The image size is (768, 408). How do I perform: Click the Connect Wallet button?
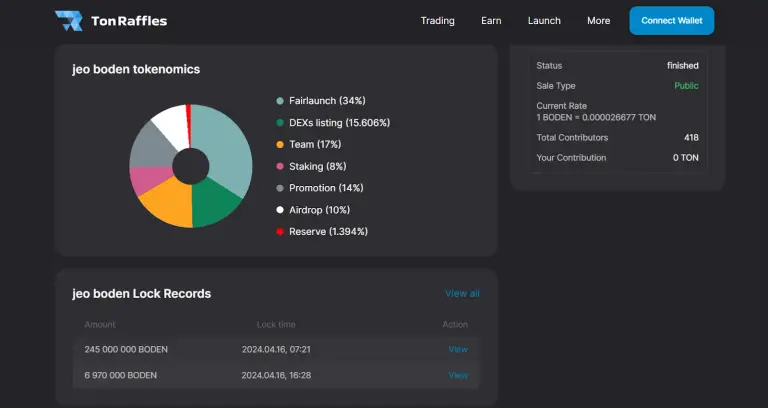672,21
